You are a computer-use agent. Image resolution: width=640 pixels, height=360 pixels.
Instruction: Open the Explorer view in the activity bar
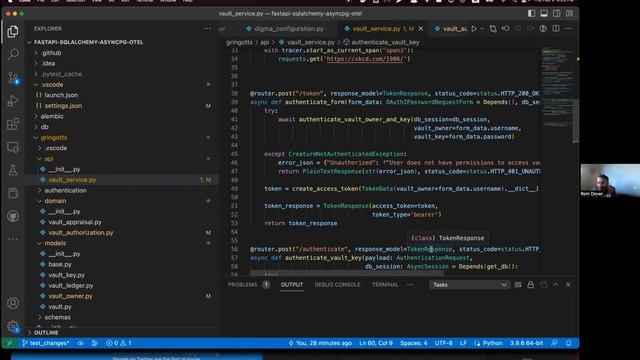[13, 31]
